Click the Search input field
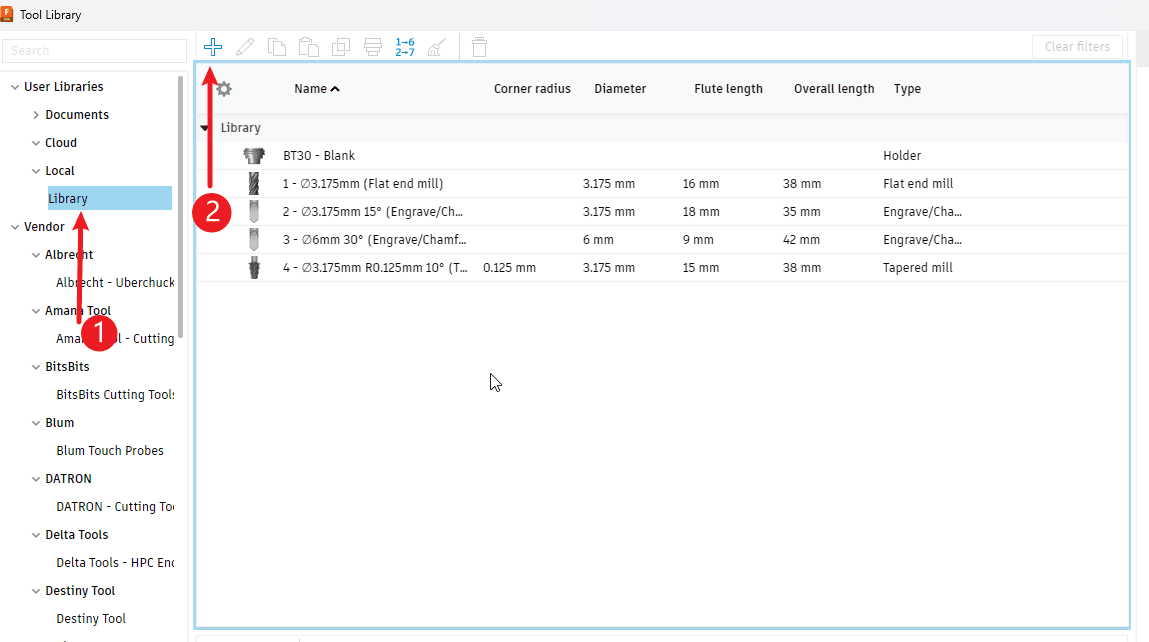Image resolution: width=1149 pixels, height=642 pixels. [94, 51]
